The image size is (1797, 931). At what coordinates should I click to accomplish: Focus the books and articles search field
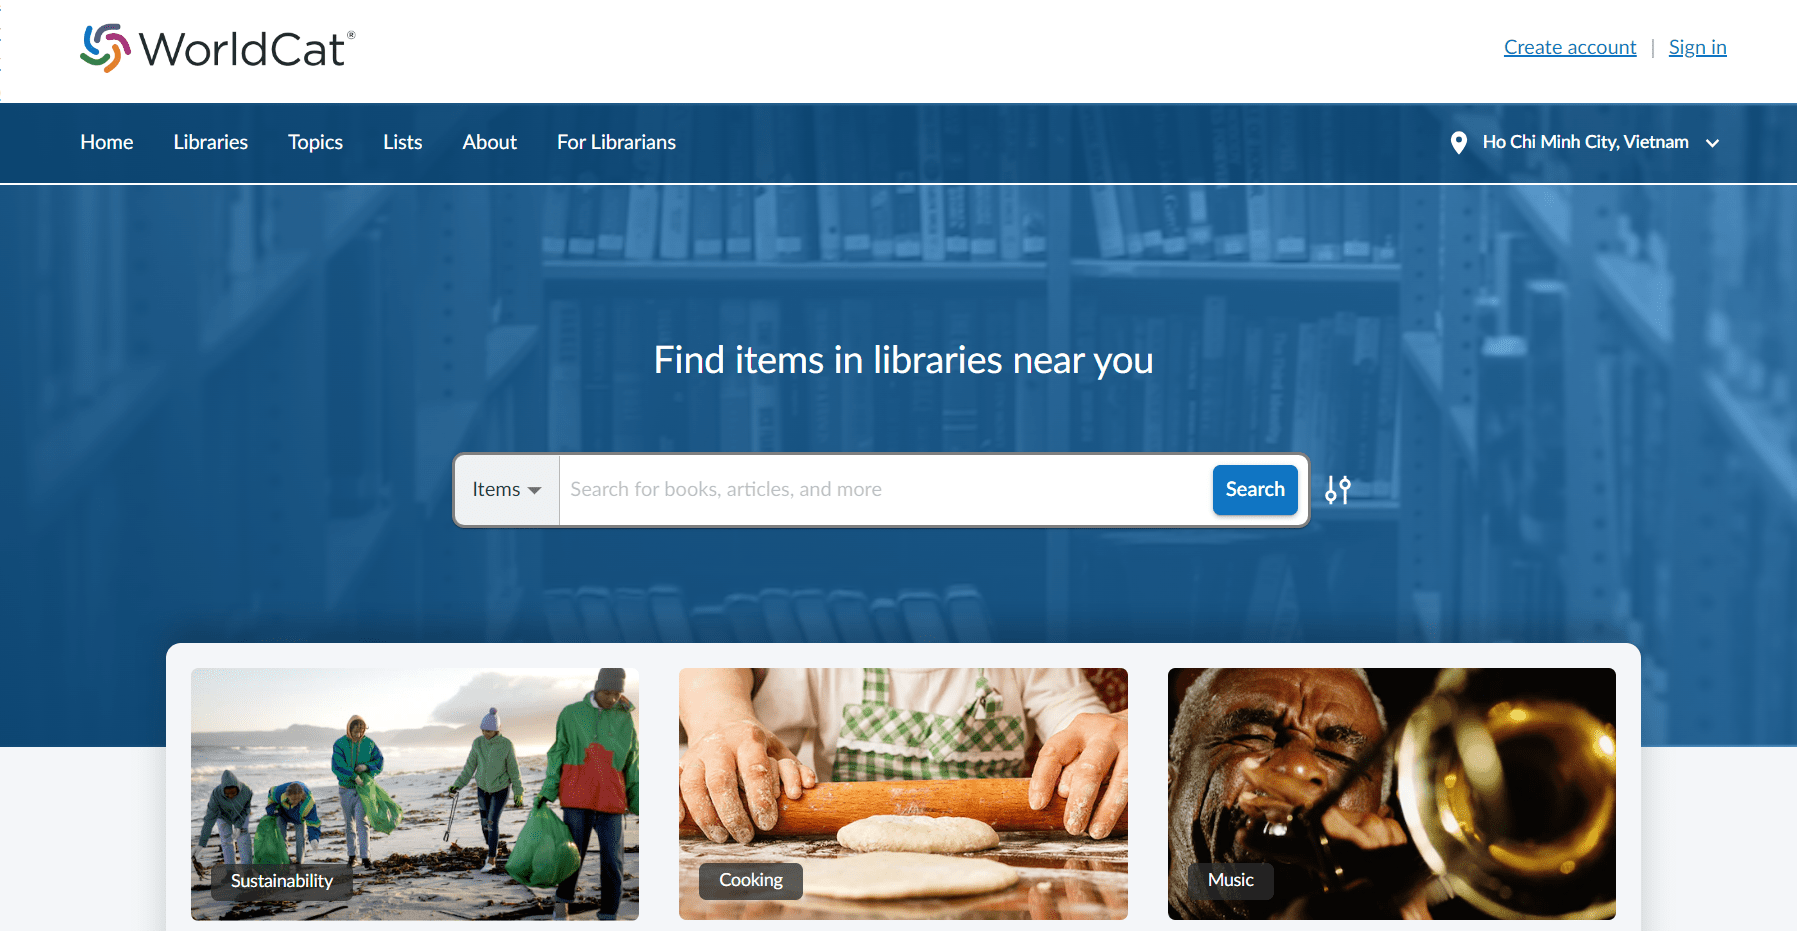[885, 490]
